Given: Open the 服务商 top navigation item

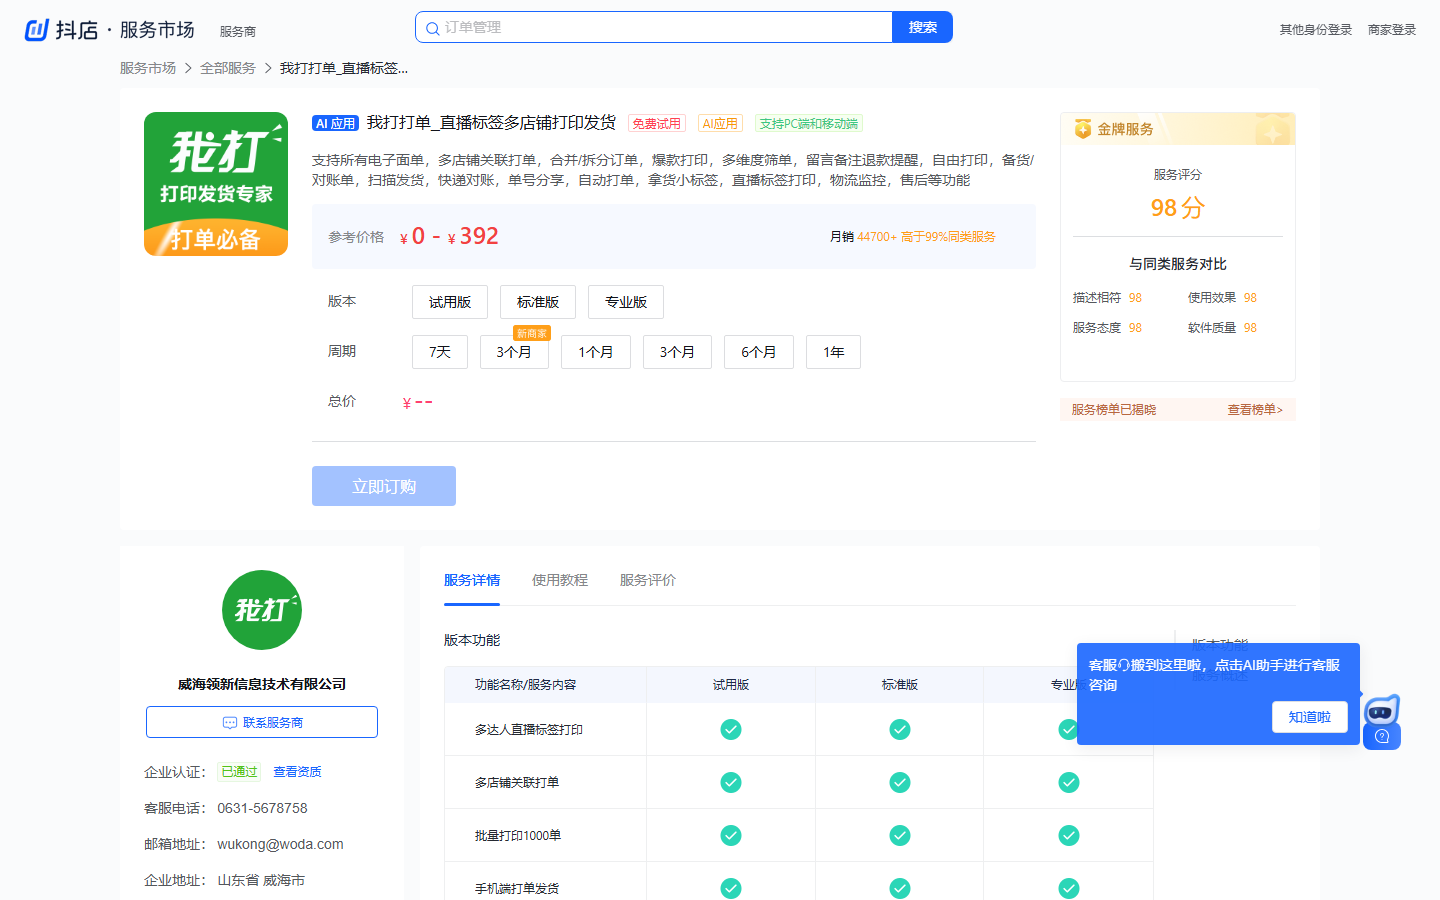Looking at the screenshot, I should [x=238, y=32].
